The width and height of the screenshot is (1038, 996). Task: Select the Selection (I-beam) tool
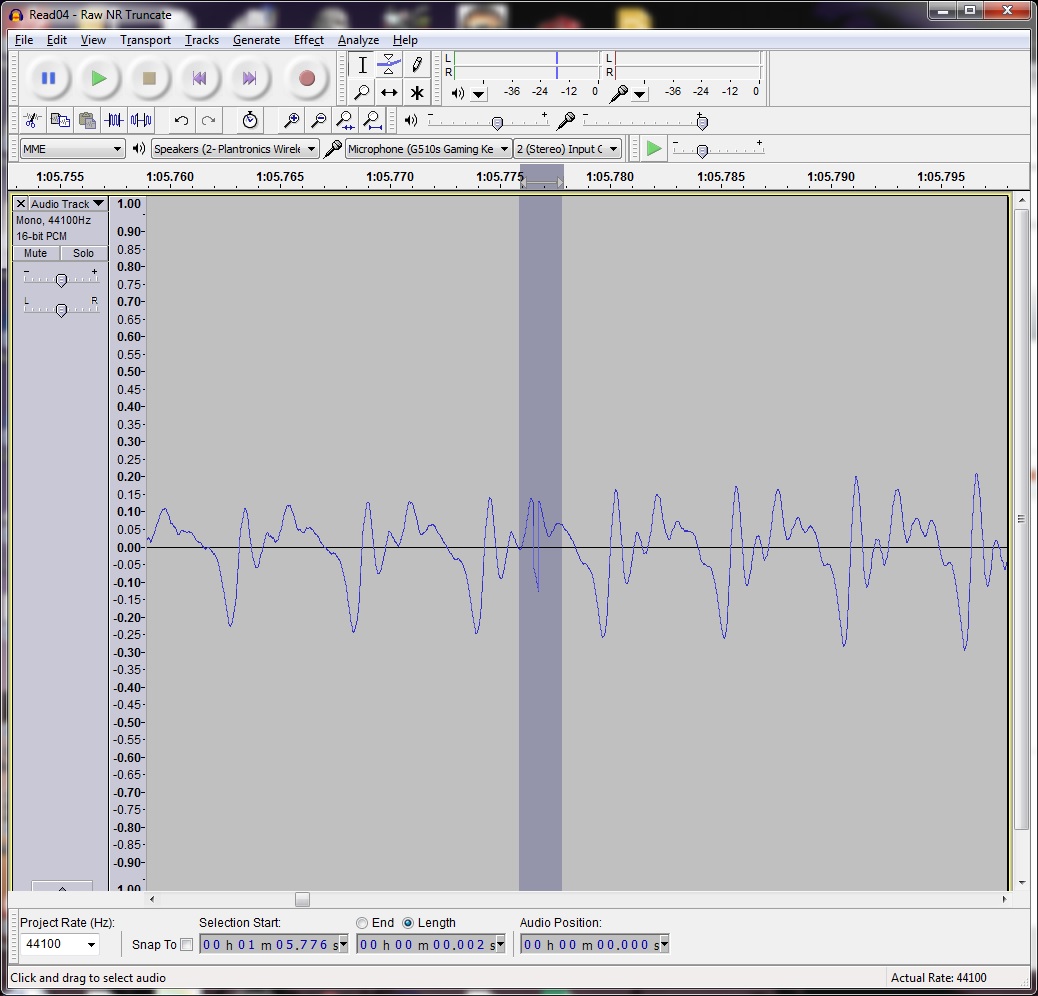click(362, 65)
